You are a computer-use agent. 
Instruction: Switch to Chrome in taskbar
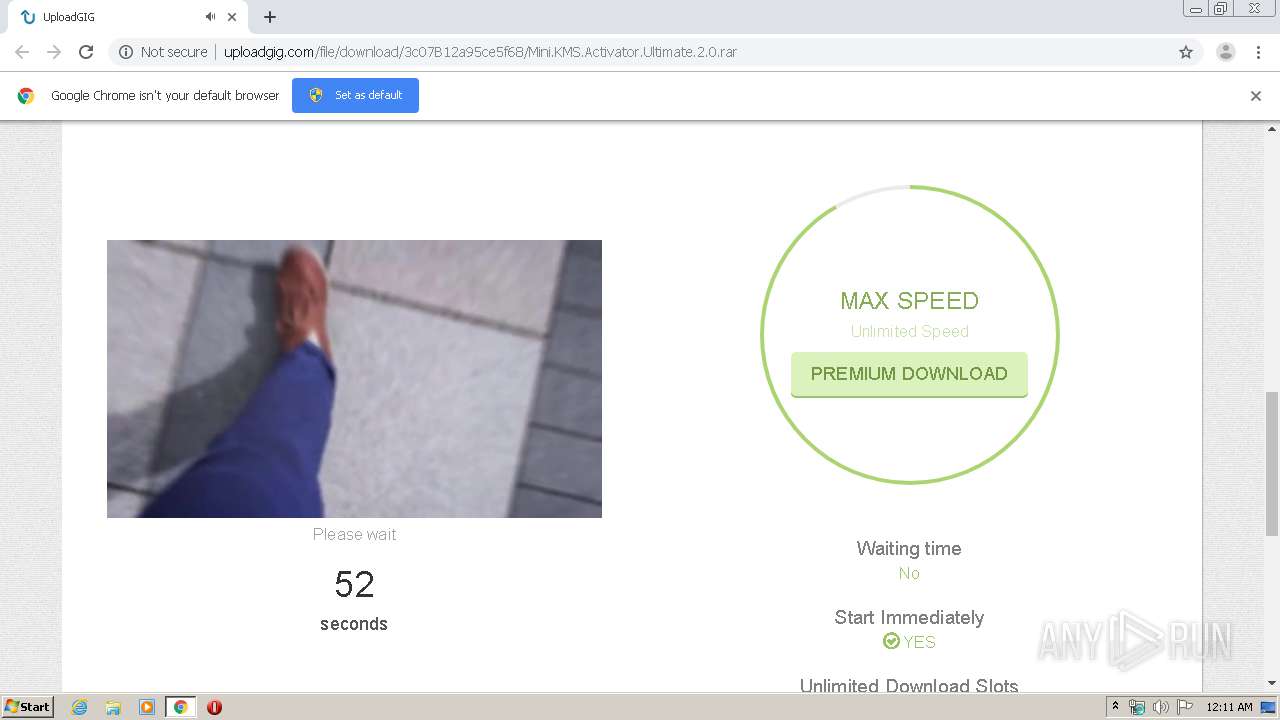[180, 707]
